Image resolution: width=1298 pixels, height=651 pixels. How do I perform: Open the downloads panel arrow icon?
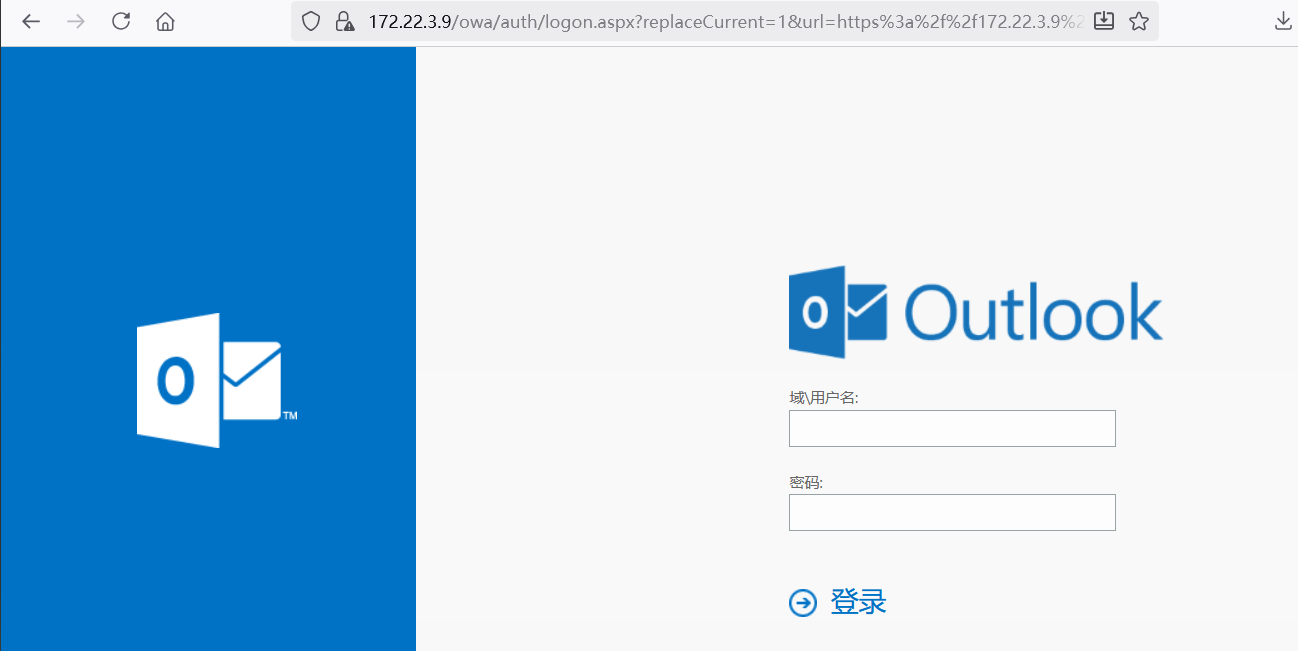click(x=1283, y=21)
